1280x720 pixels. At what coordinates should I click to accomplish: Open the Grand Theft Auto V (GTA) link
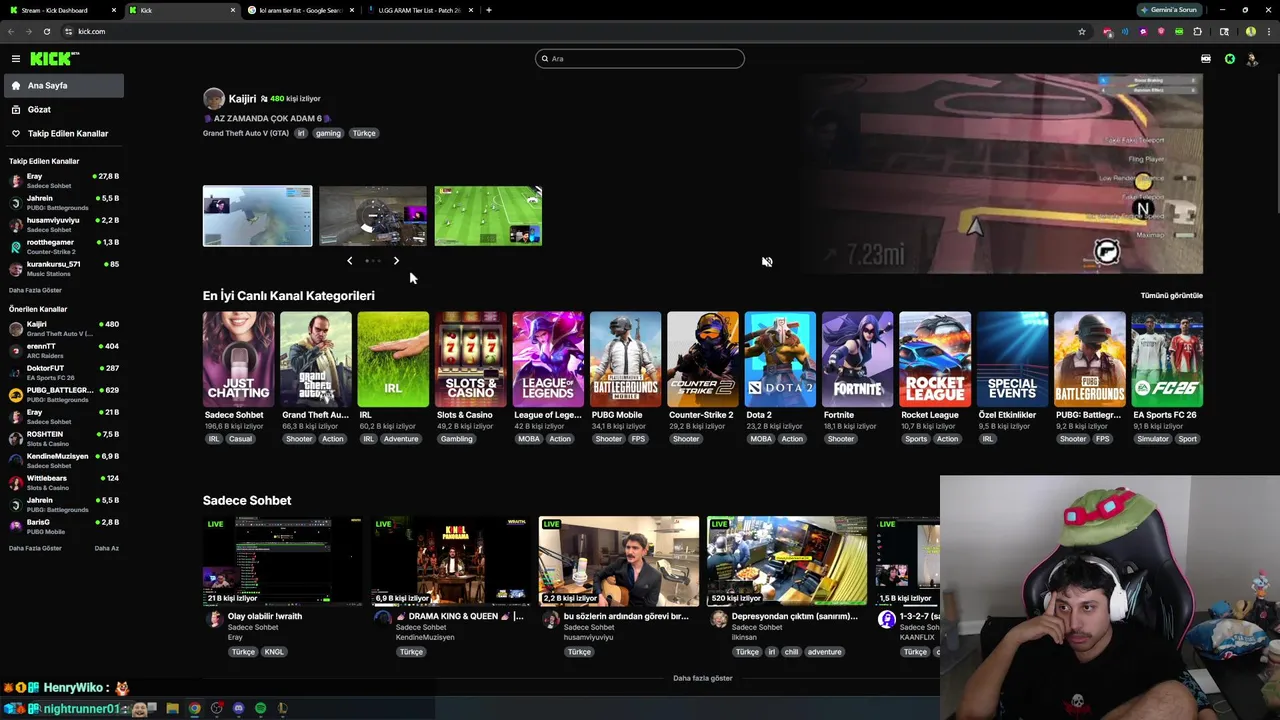[x=246, y=133]
